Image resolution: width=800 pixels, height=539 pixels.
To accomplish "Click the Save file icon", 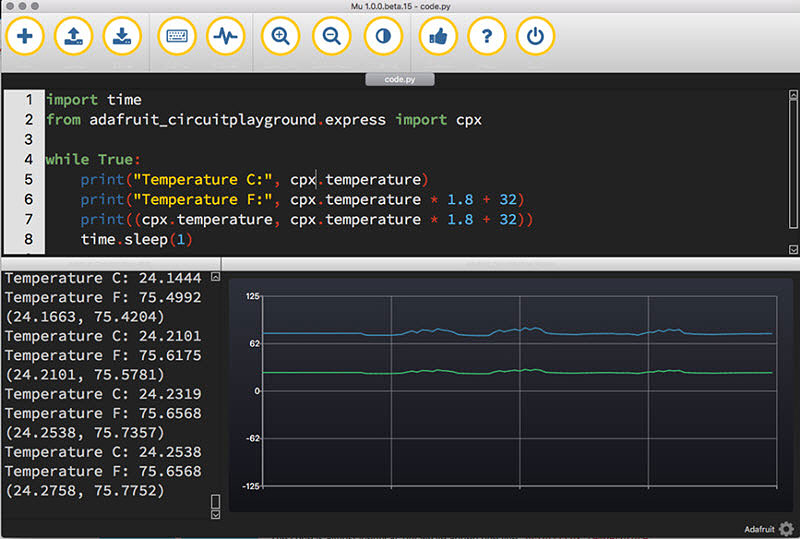I will pyautogui.click(x=122, y=37).
